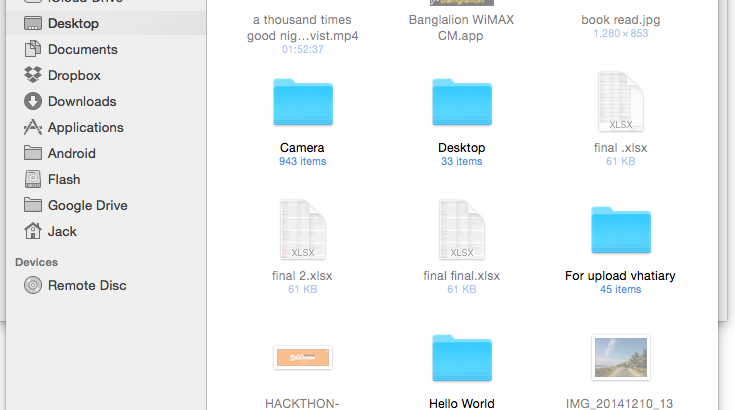The image size is (735, 410).
Task: Click the book read.jpg file label
Action: pos(620,20)
